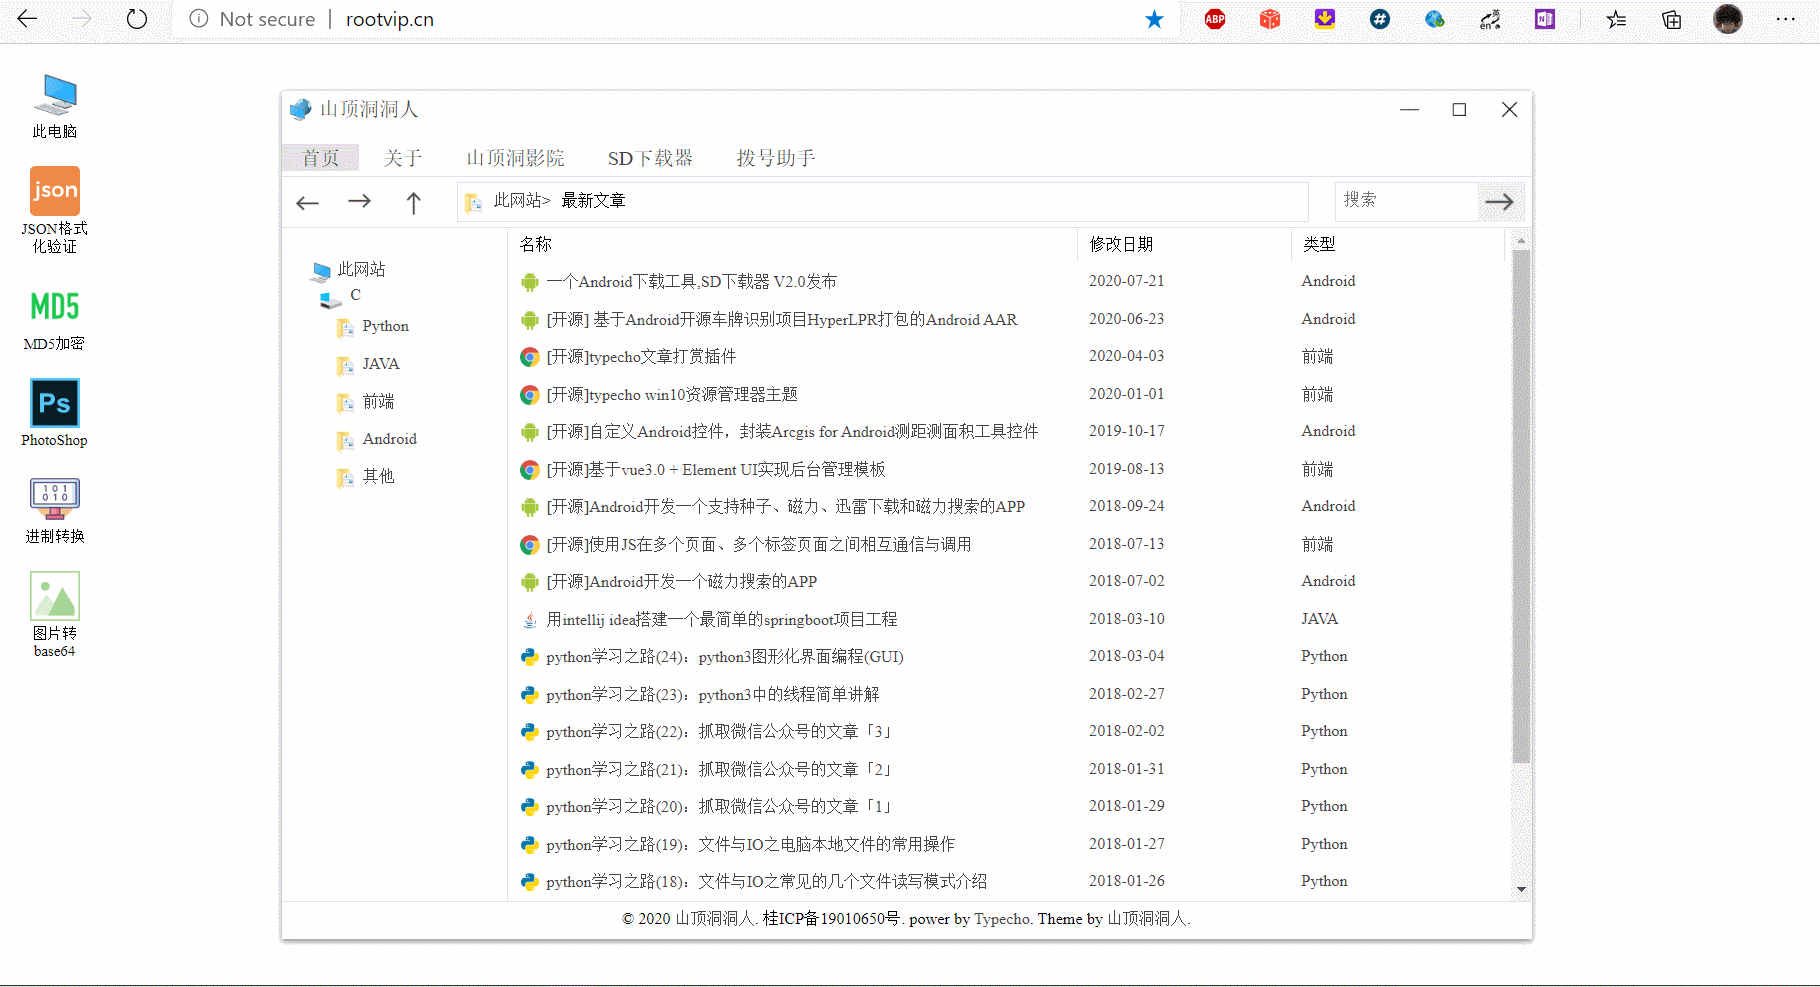Click the up-arrow navigation icon
The height and width of the screenshot is (987, 1820).
tap(413, 203)
